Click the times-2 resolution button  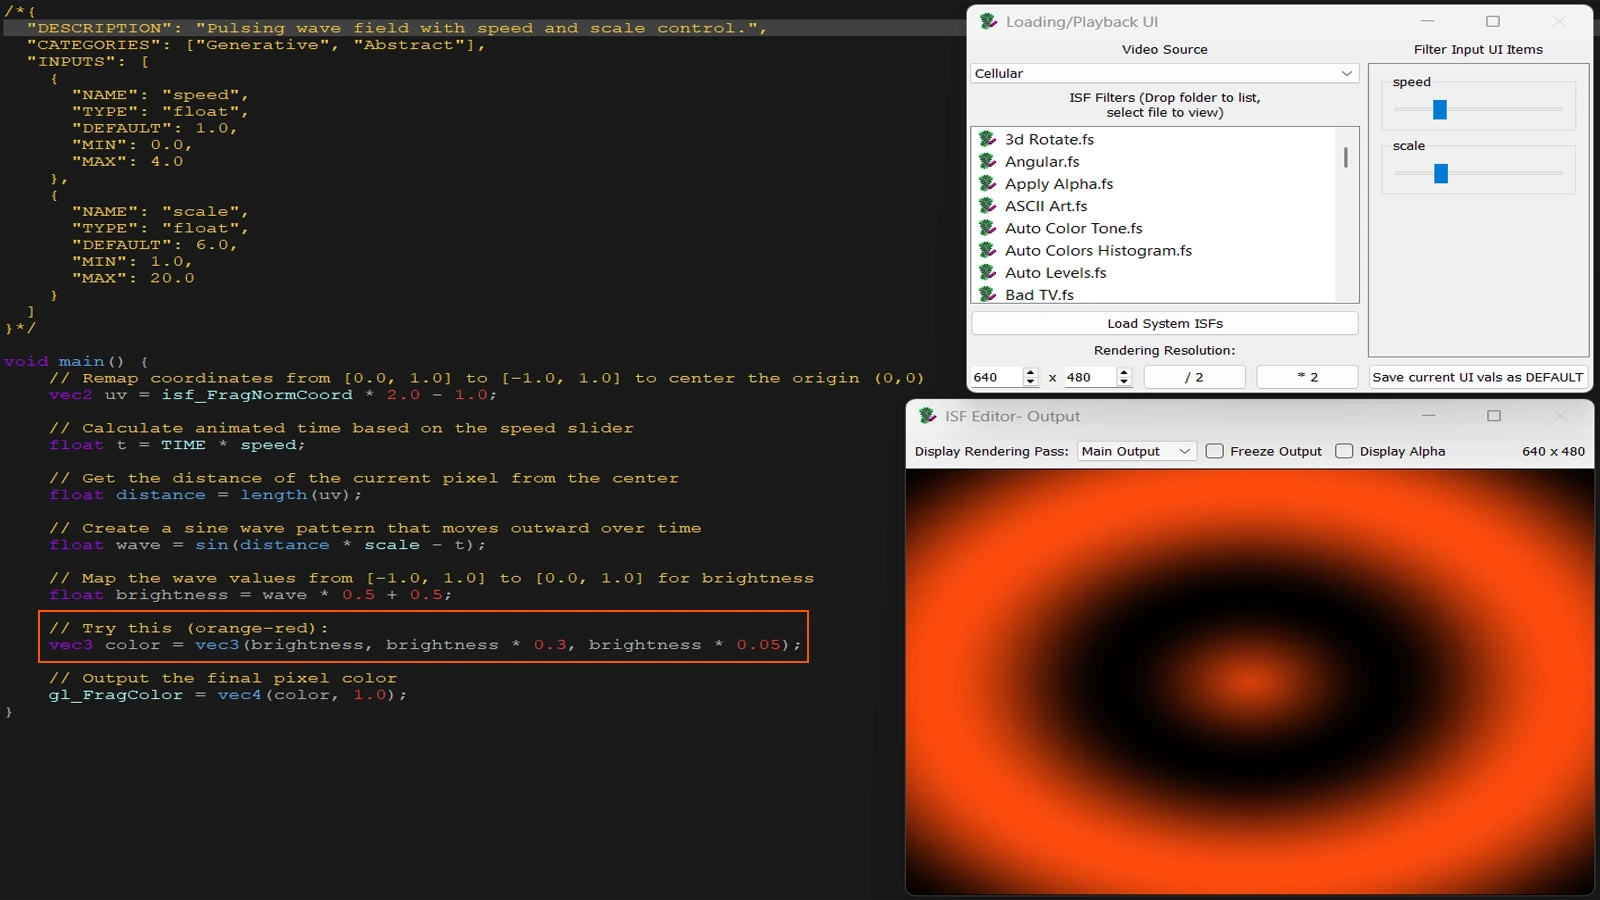[x=1307, y=377]
